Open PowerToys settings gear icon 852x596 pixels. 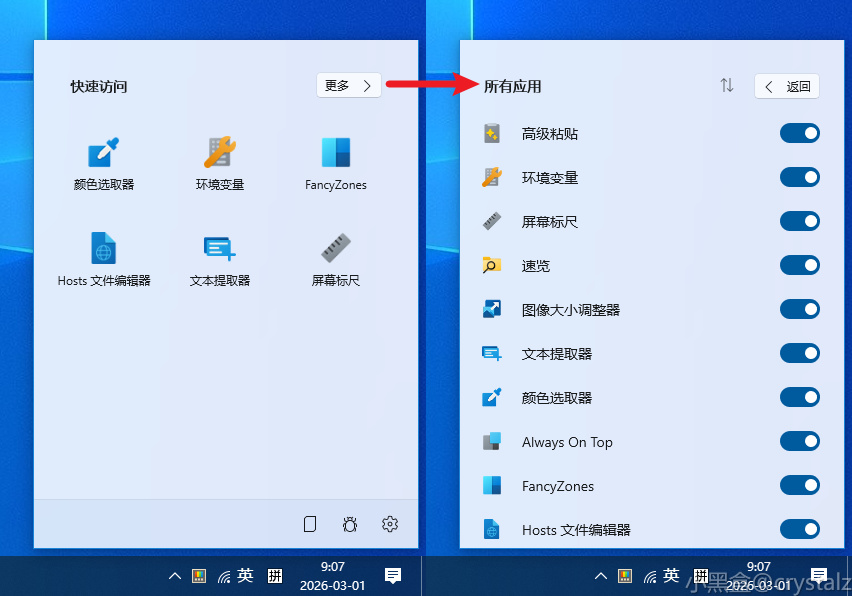(390, 524)
